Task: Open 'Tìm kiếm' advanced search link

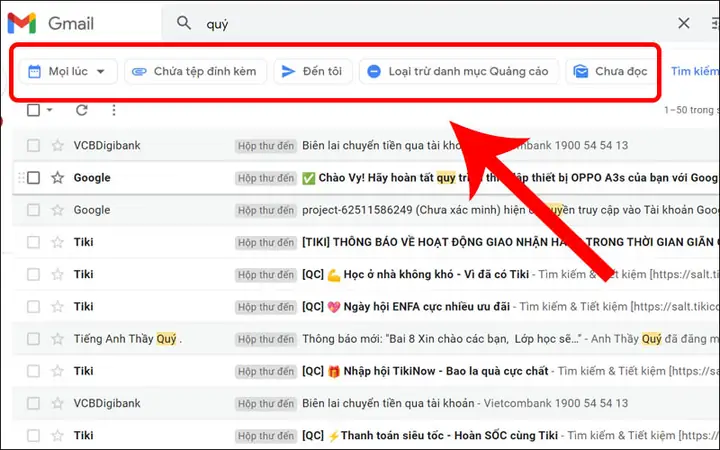Action: coord(695,71)
